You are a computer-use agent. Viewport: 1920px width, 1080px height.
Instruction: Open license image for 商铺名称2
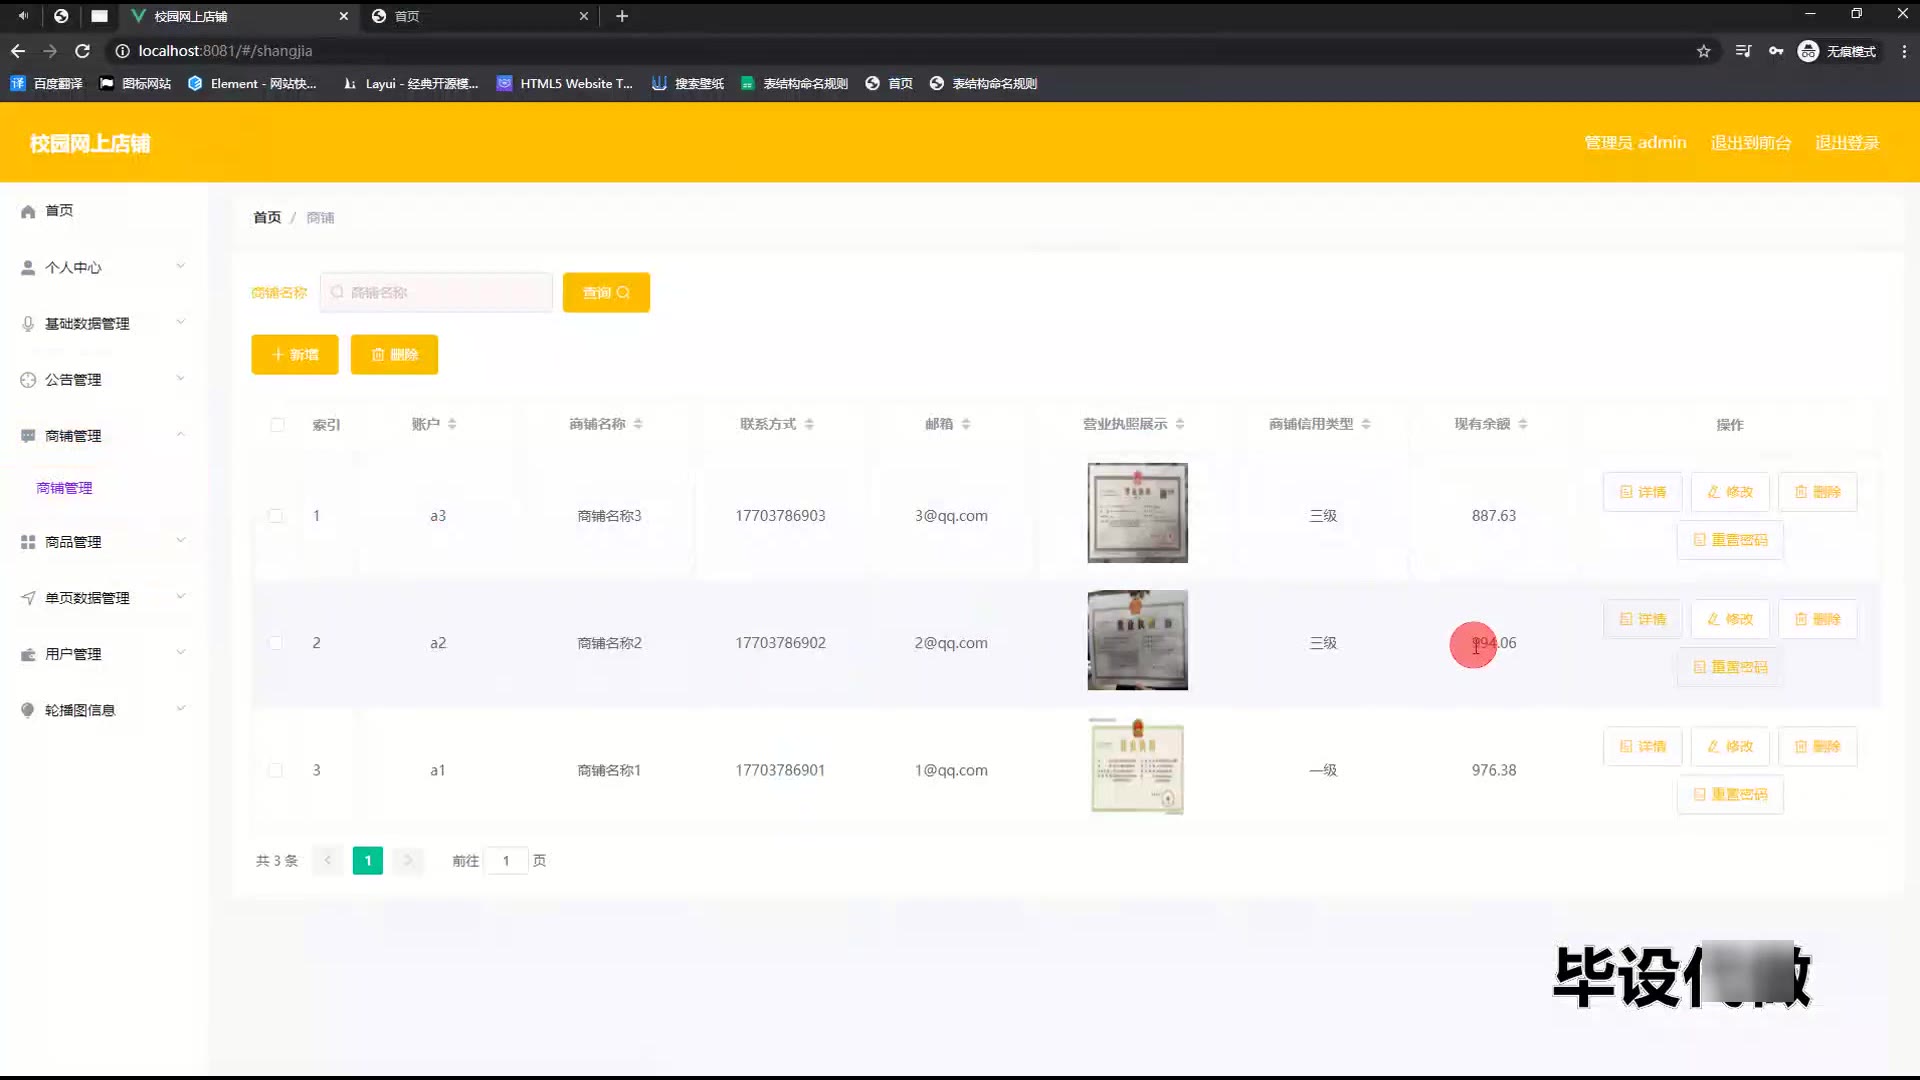click(x=1138, y=640)
